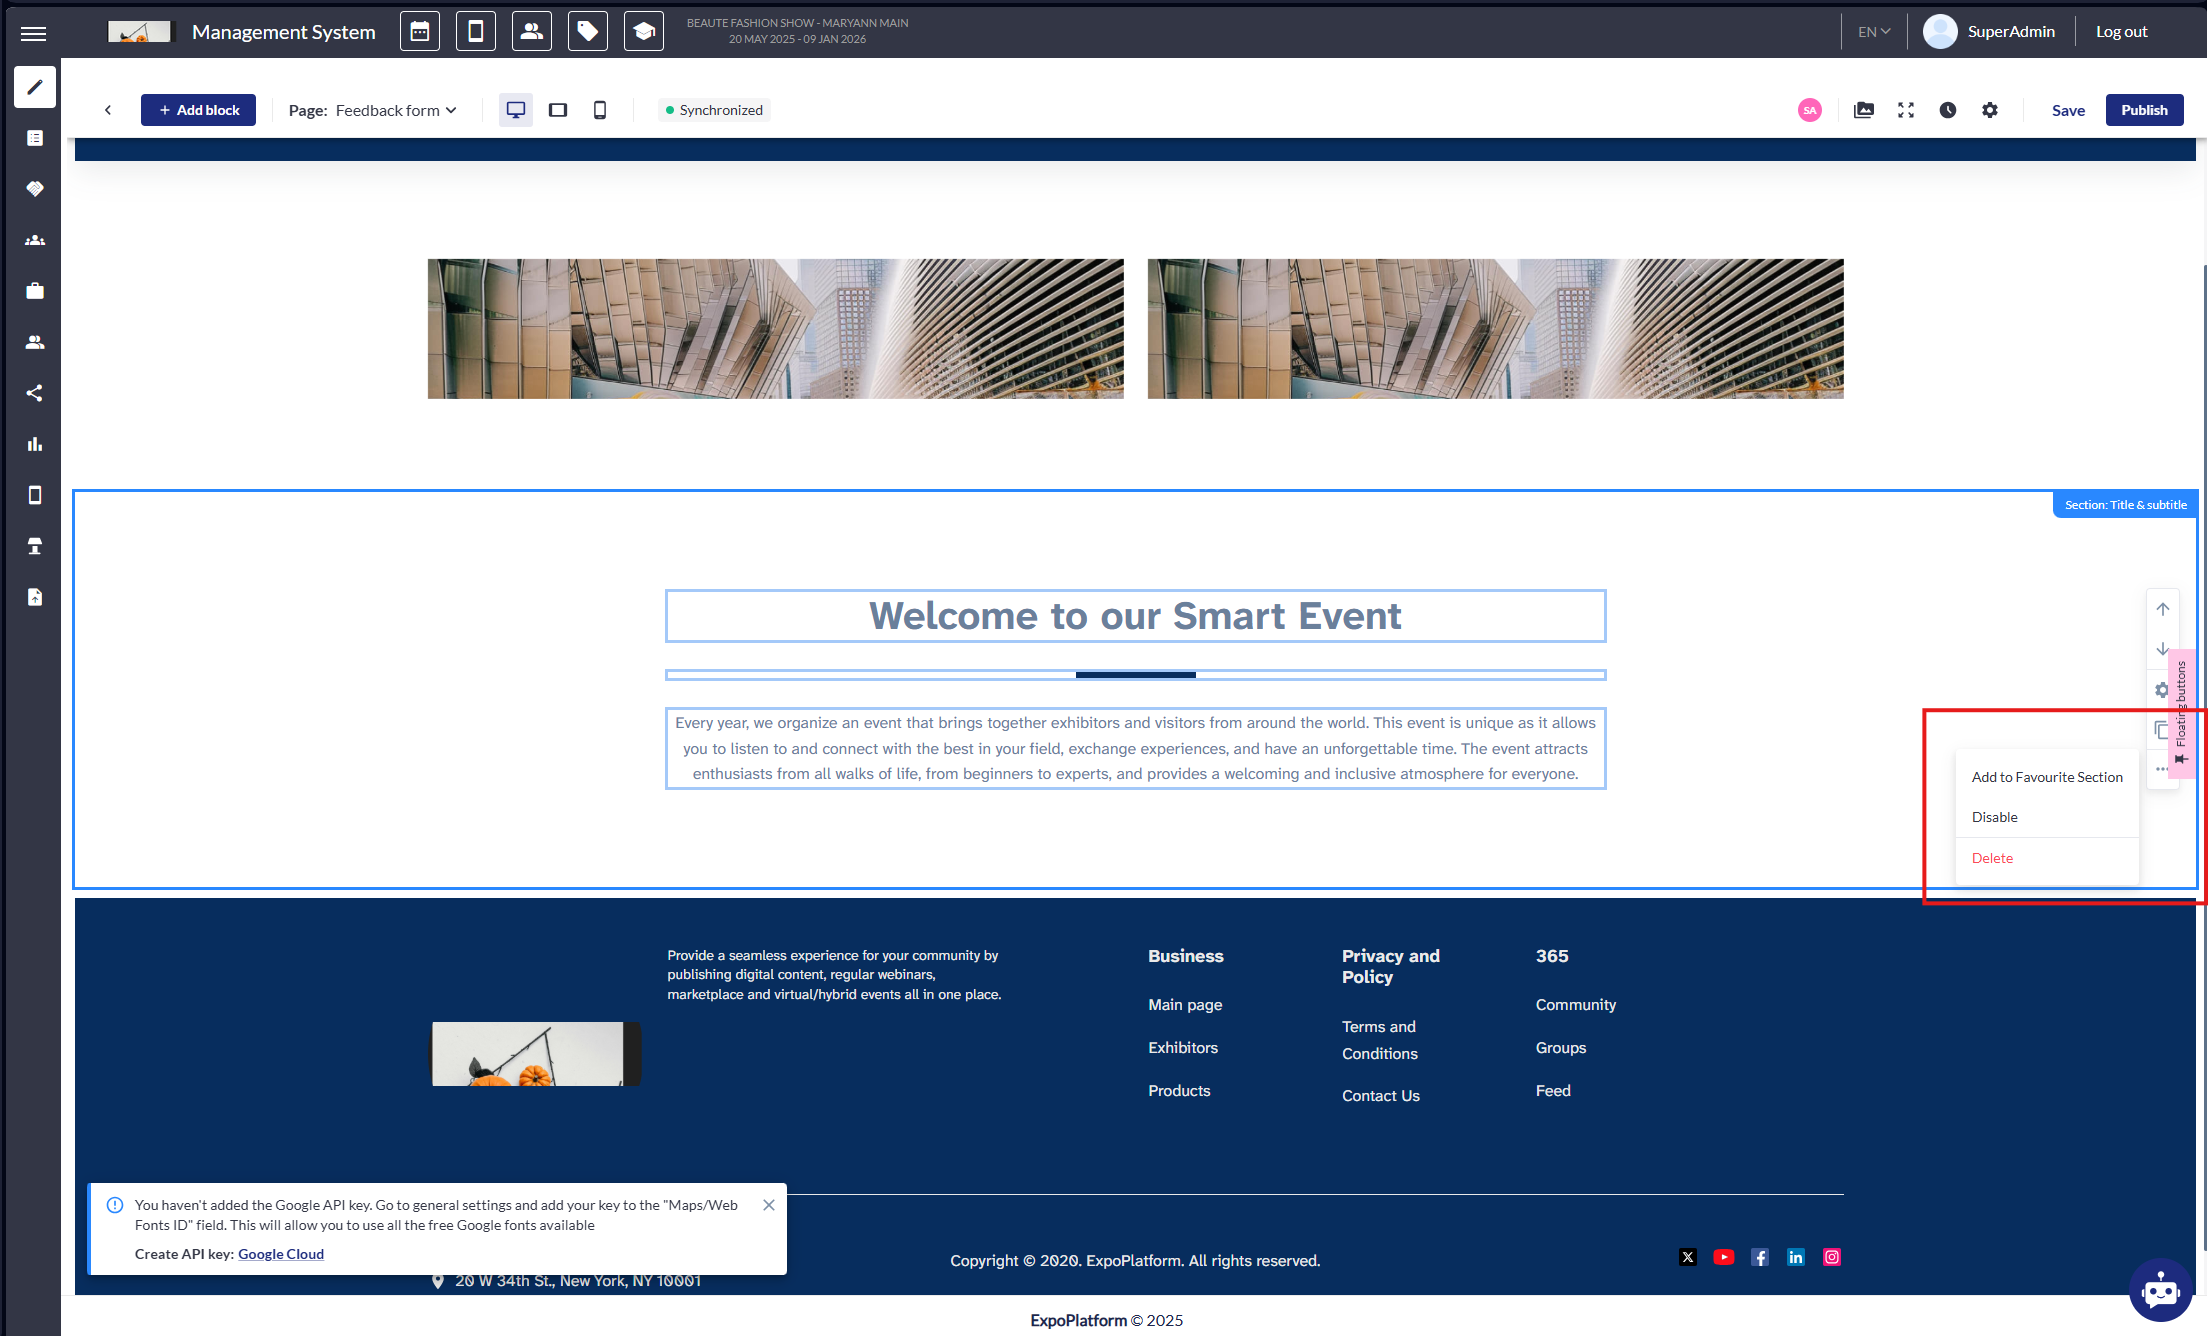Image resolution: width=2208 pixels, height=1336 pixels.
Task: Move section up with arrow
Action: point(2162,609)
